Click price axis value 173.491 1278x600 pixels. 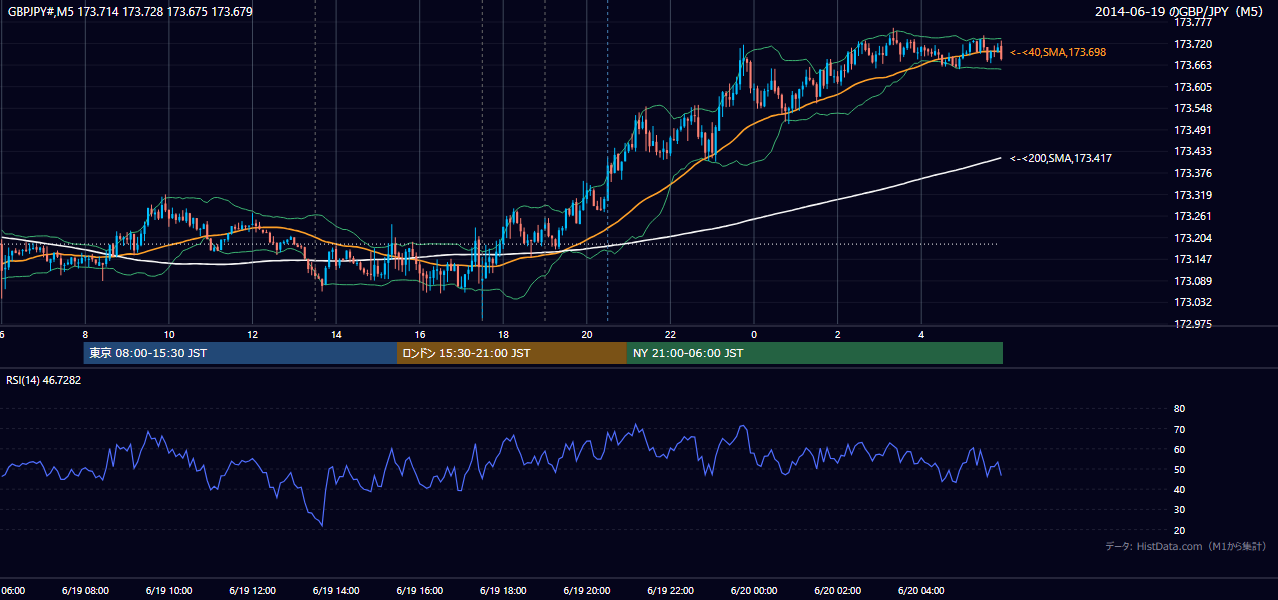tap(1192, 130)
